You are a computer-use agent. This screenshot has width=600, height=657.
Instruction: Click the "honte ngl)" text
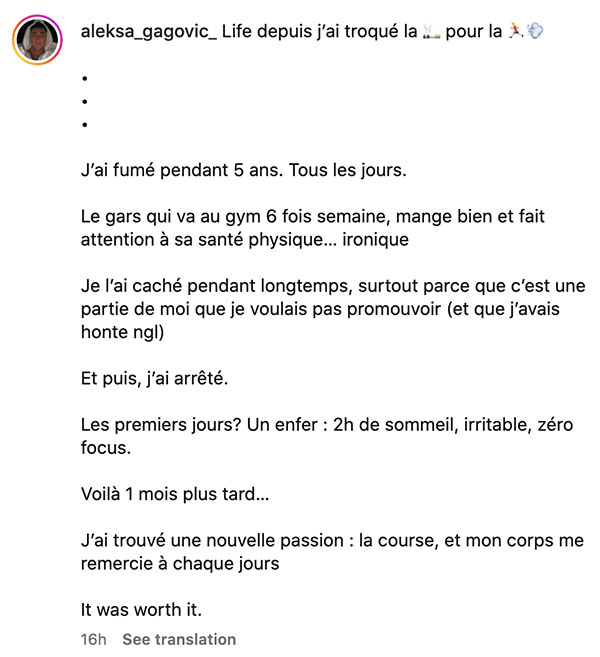pos(122,332)
